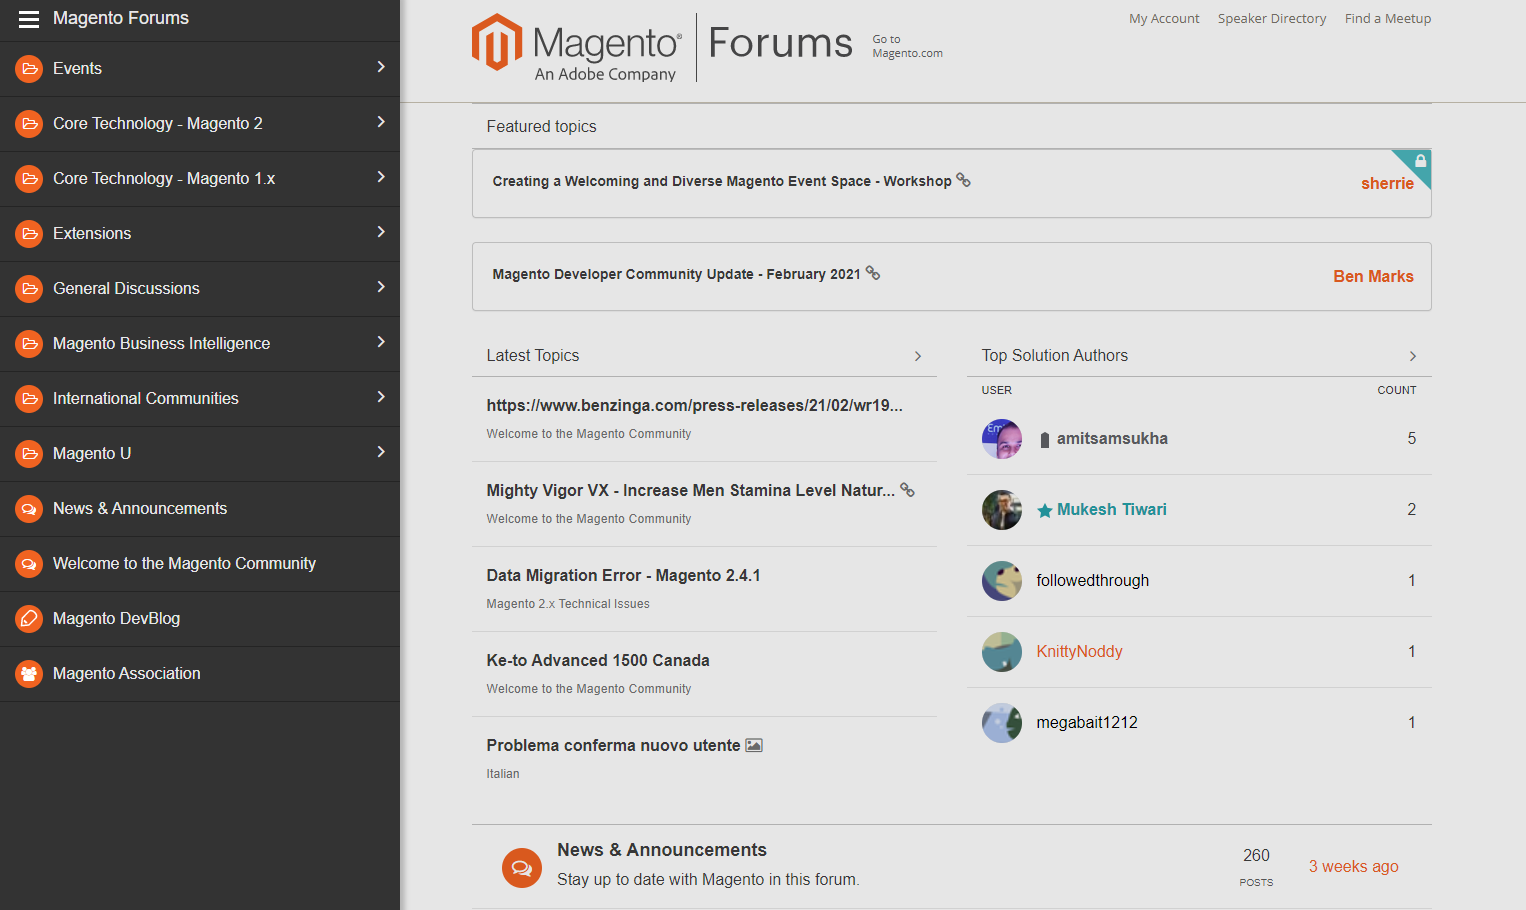Open followedthrough's avatar
Viewport: 1526px width, 910px height.
click(1001, 581)
